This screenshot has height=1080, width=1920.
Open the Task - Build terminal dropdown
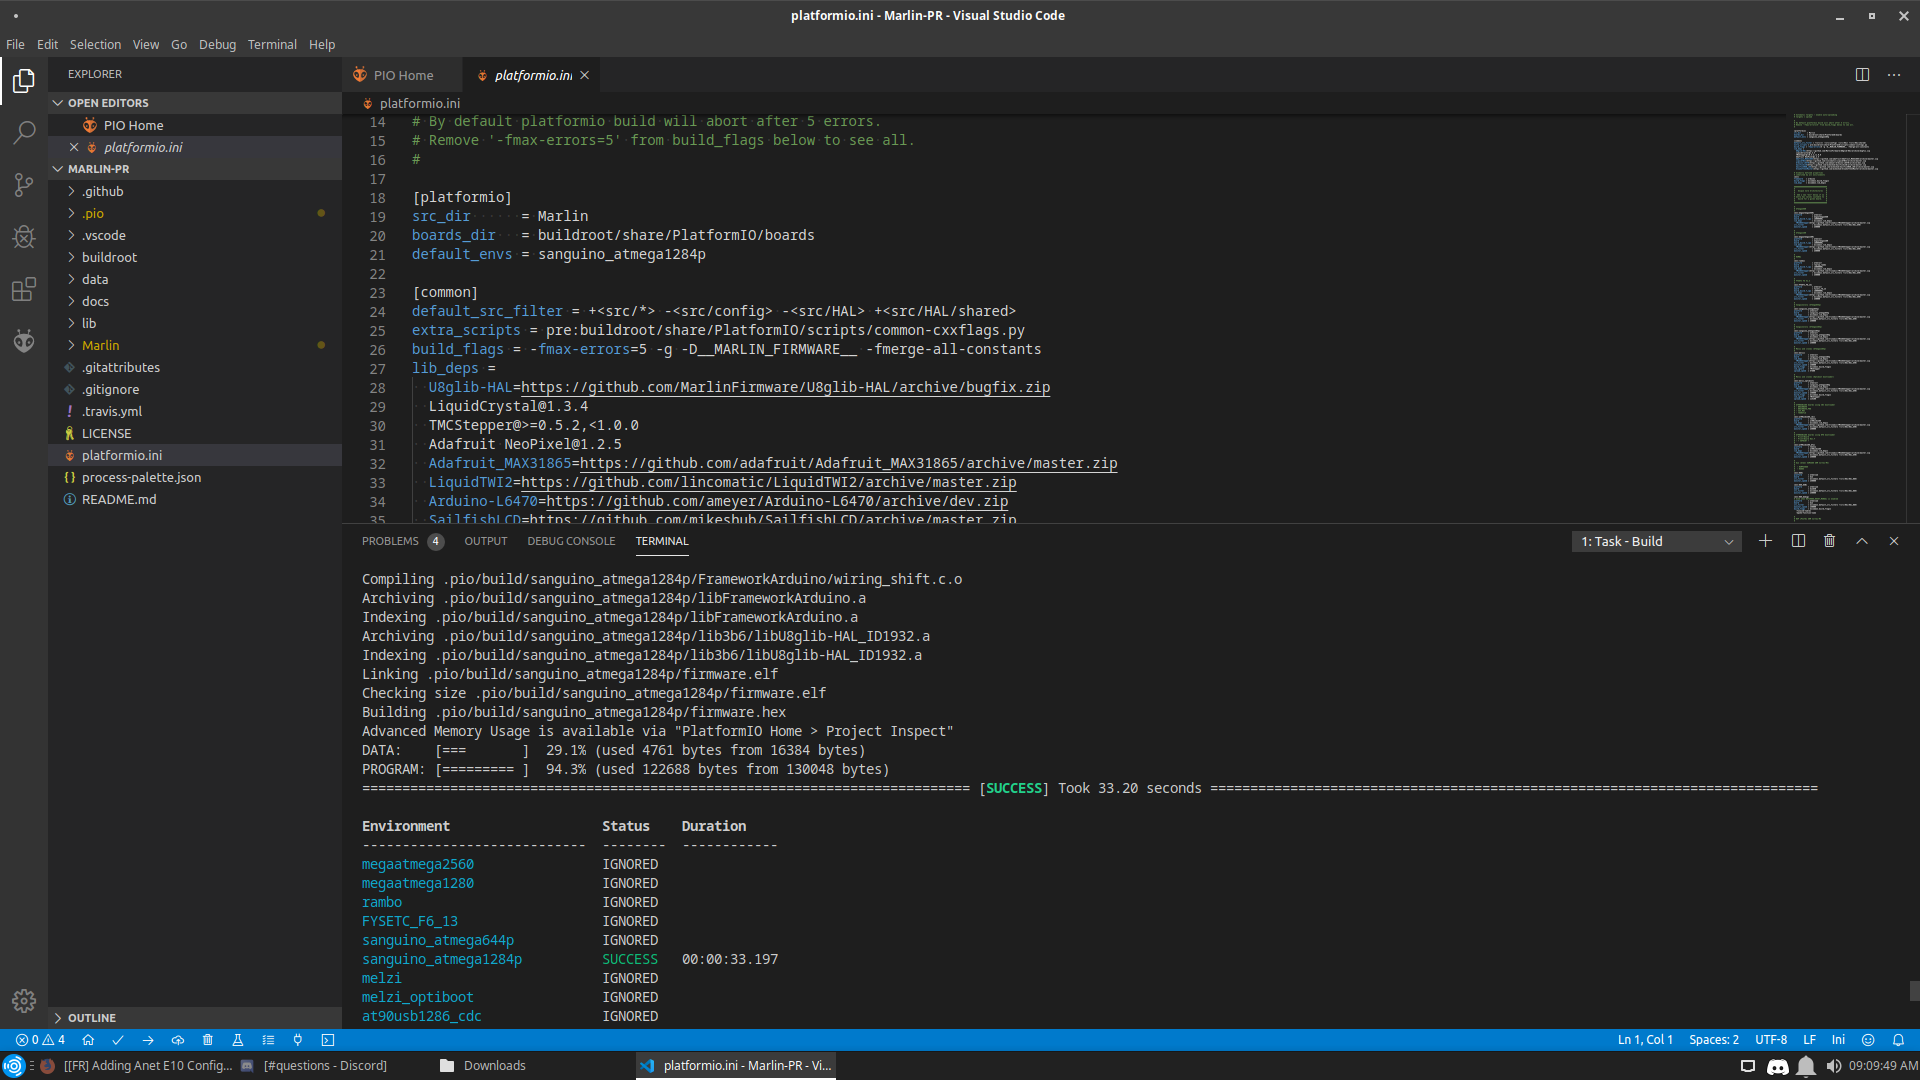pos(1656,541)
